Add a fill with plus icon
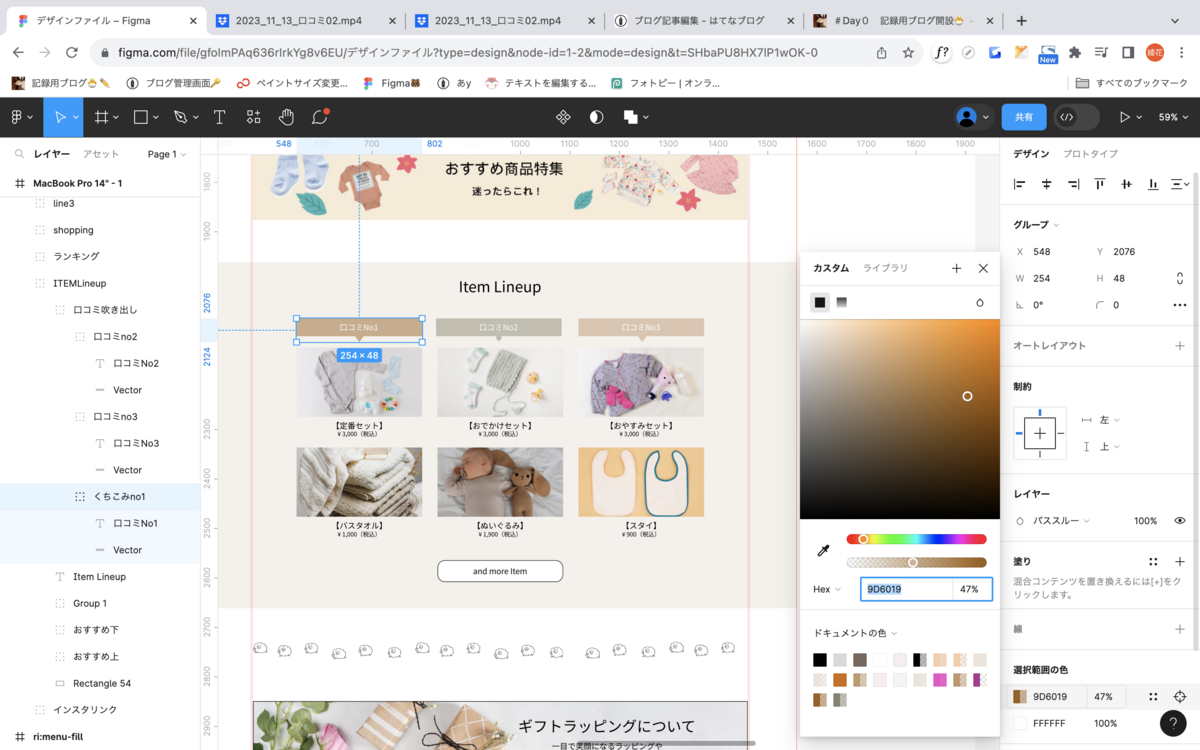The height and width of the screenshot is (750, 1200). pyautogui.click(x=1180, y=562)
